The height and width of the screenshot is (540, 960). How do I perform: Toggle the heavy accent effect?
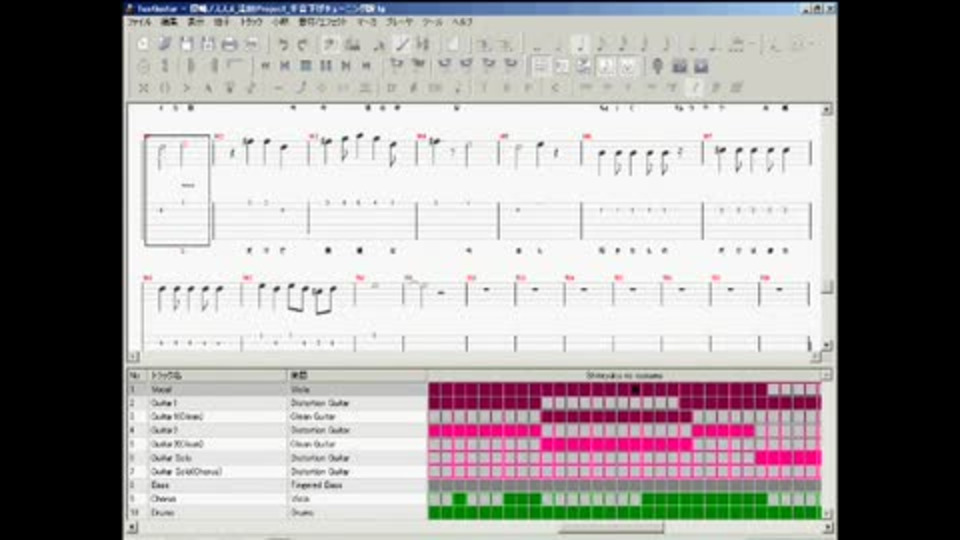208,88
